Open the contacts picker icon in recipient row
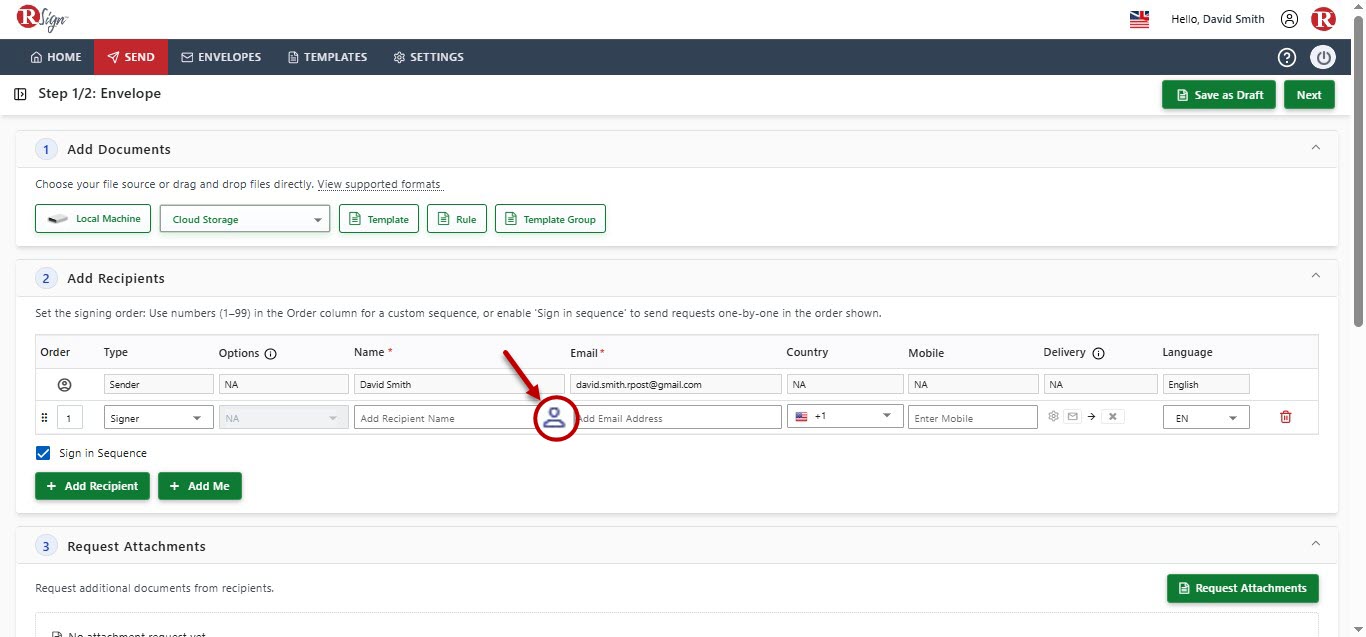 point(554,418)
